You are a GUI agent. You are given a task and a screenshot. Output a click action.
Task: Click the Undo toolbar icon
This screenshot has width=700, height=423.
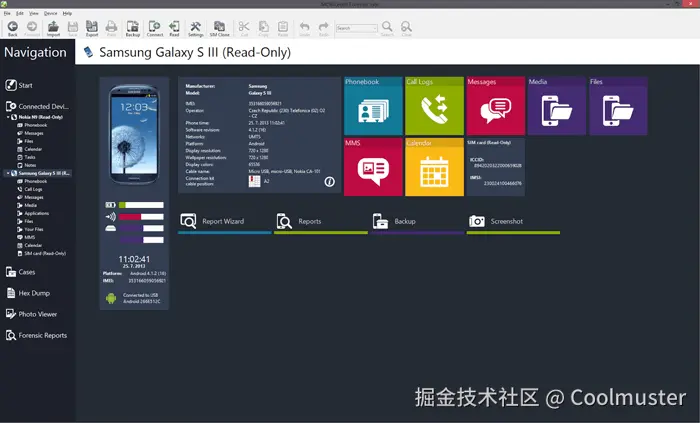click(x=304, y=29)
